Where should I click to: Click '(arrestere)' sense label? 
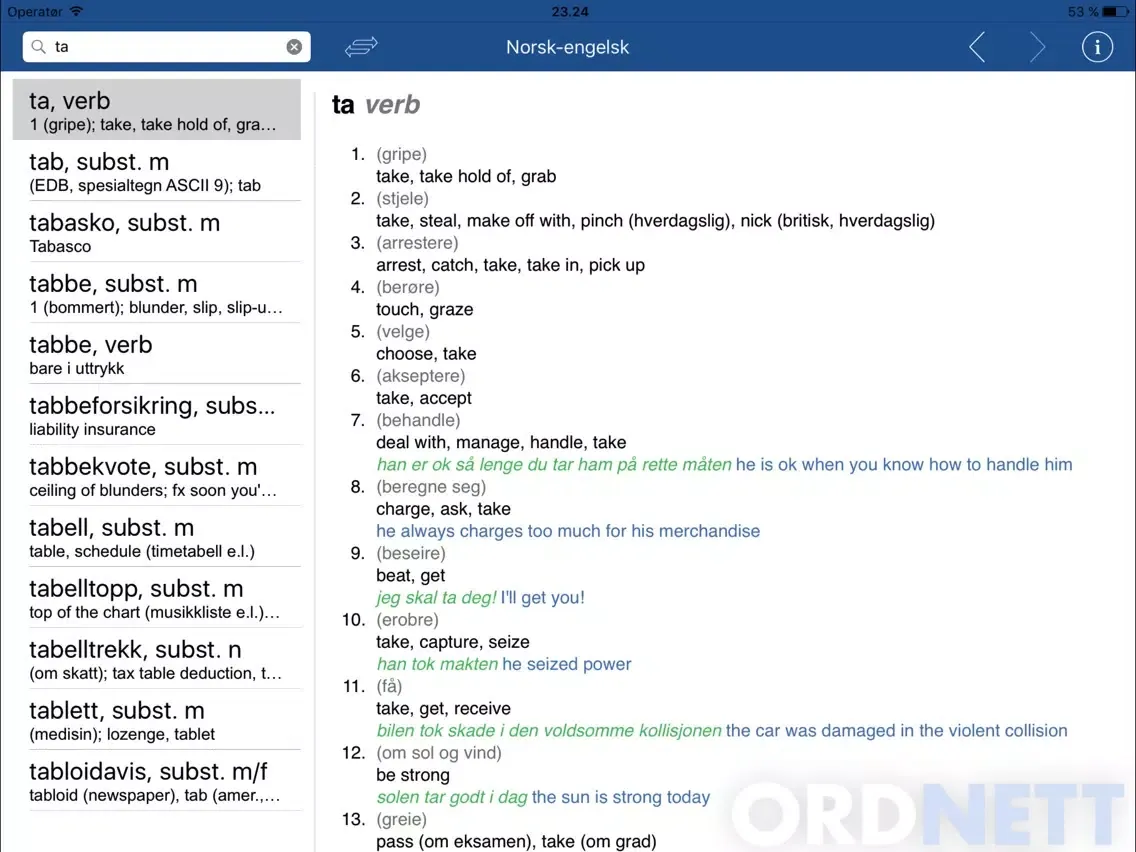point(417,243)
